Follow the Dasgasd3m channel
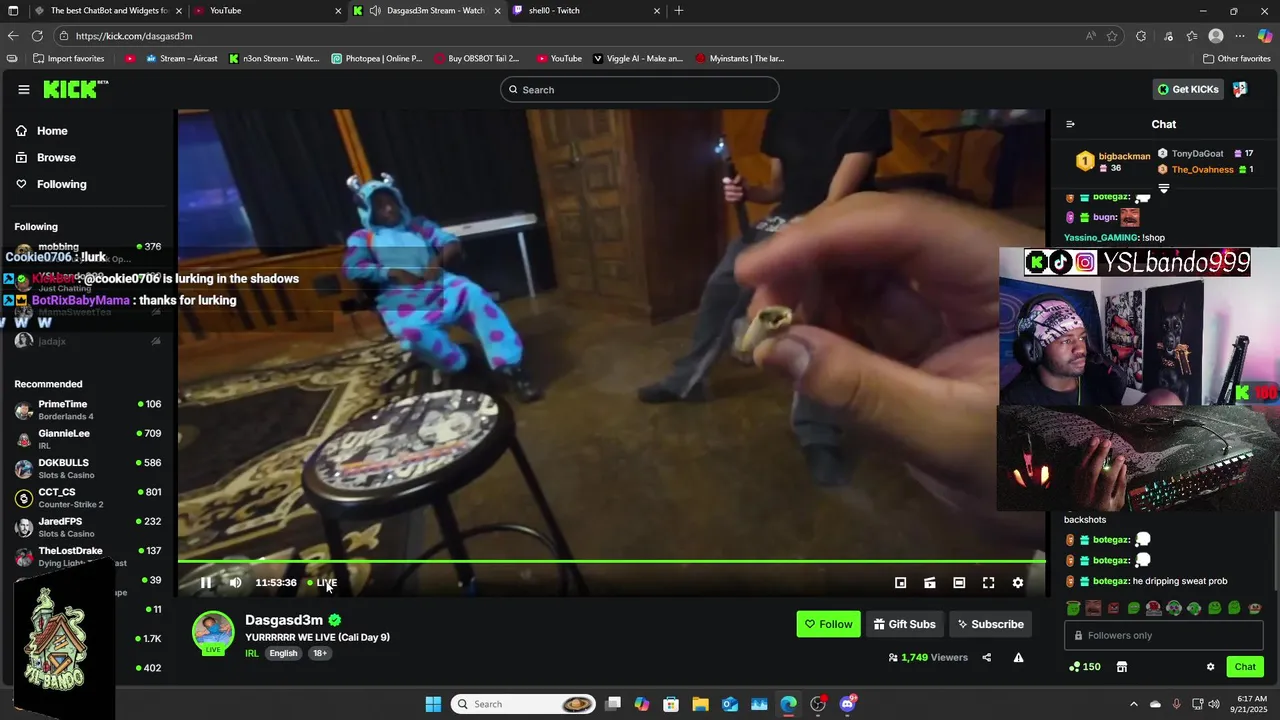 click(828, 624)
